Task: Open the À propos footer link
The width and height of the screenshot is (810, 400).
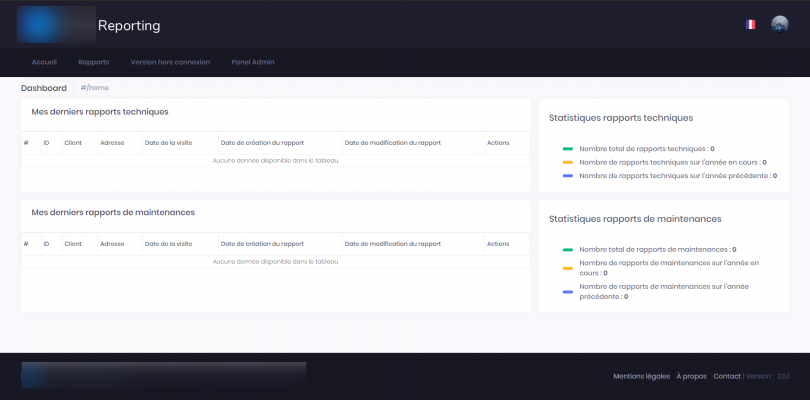Action: 691,376
